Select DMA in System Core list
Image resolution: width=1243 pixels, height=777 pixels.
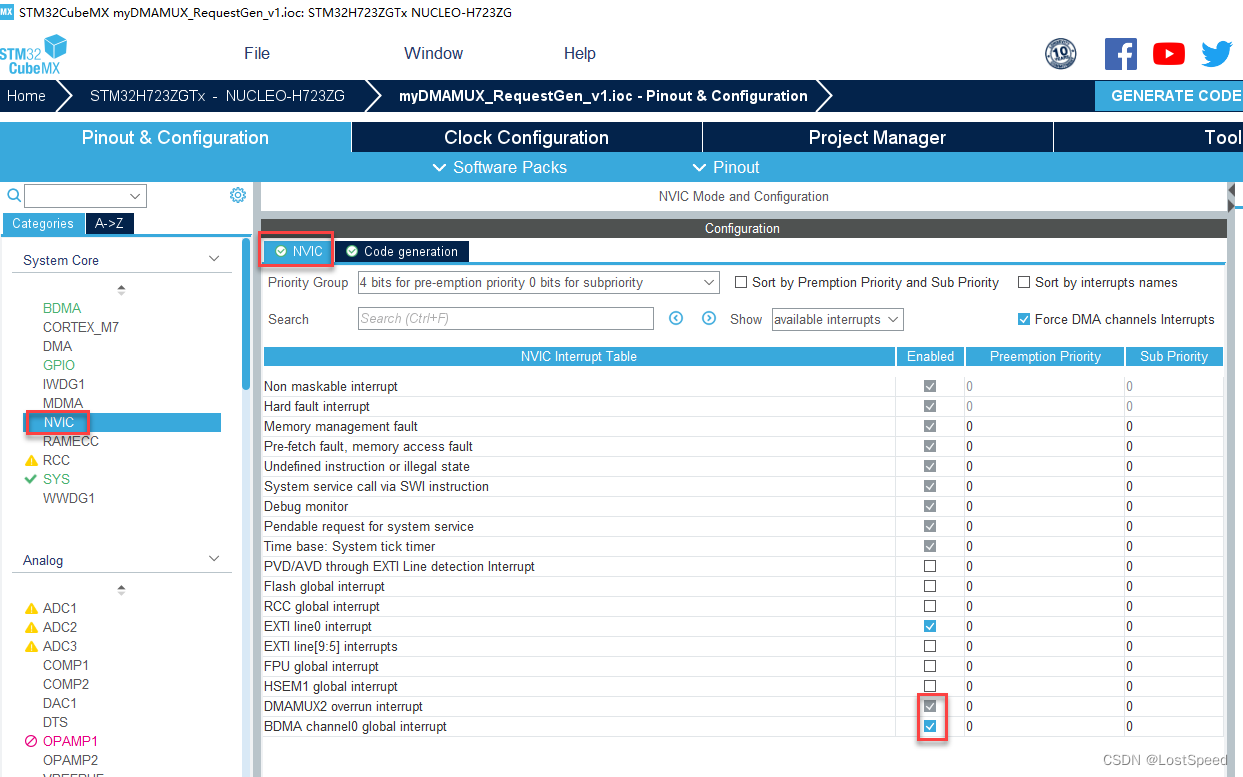[57, 346]
